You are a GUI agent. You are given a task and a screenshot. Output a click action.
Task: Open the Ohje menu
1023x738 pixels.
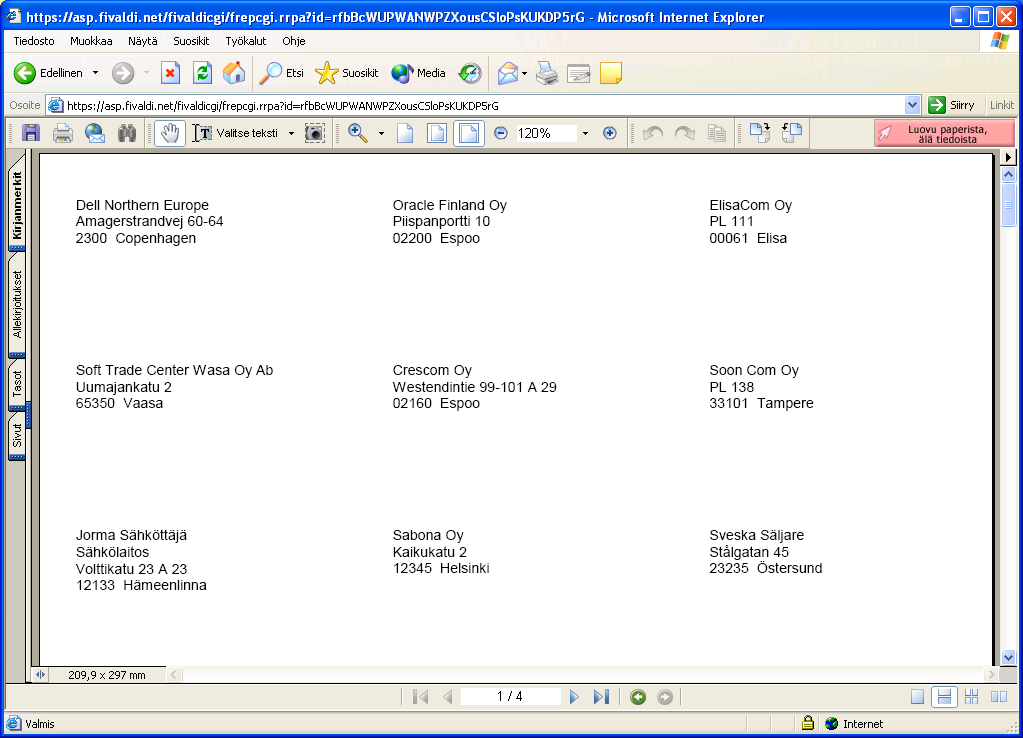coord(294,41)
